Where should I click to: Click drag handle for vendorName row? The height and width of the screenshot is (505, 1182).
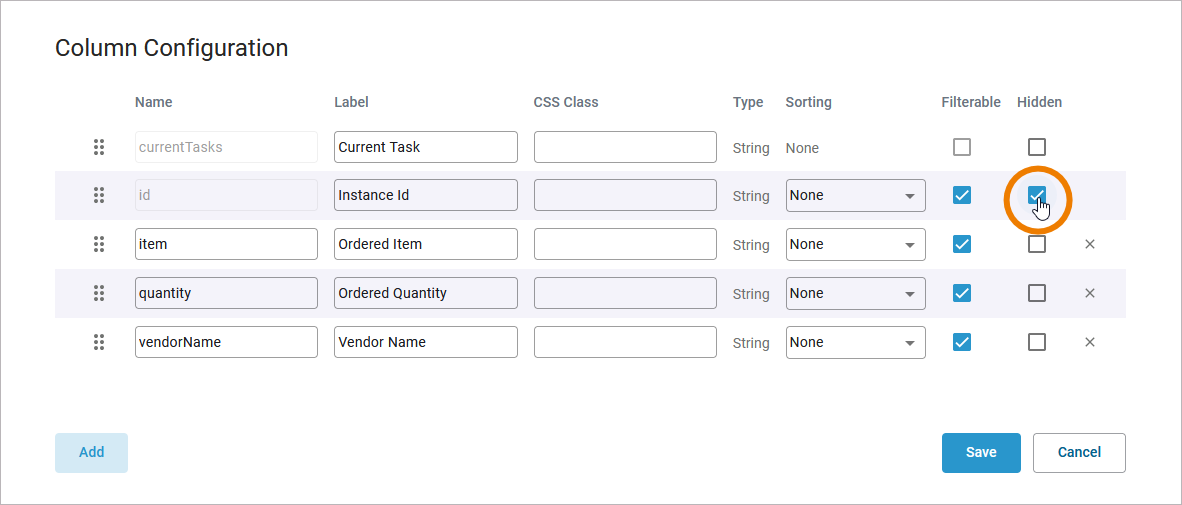pyautogui.click(x=99, y=342)
